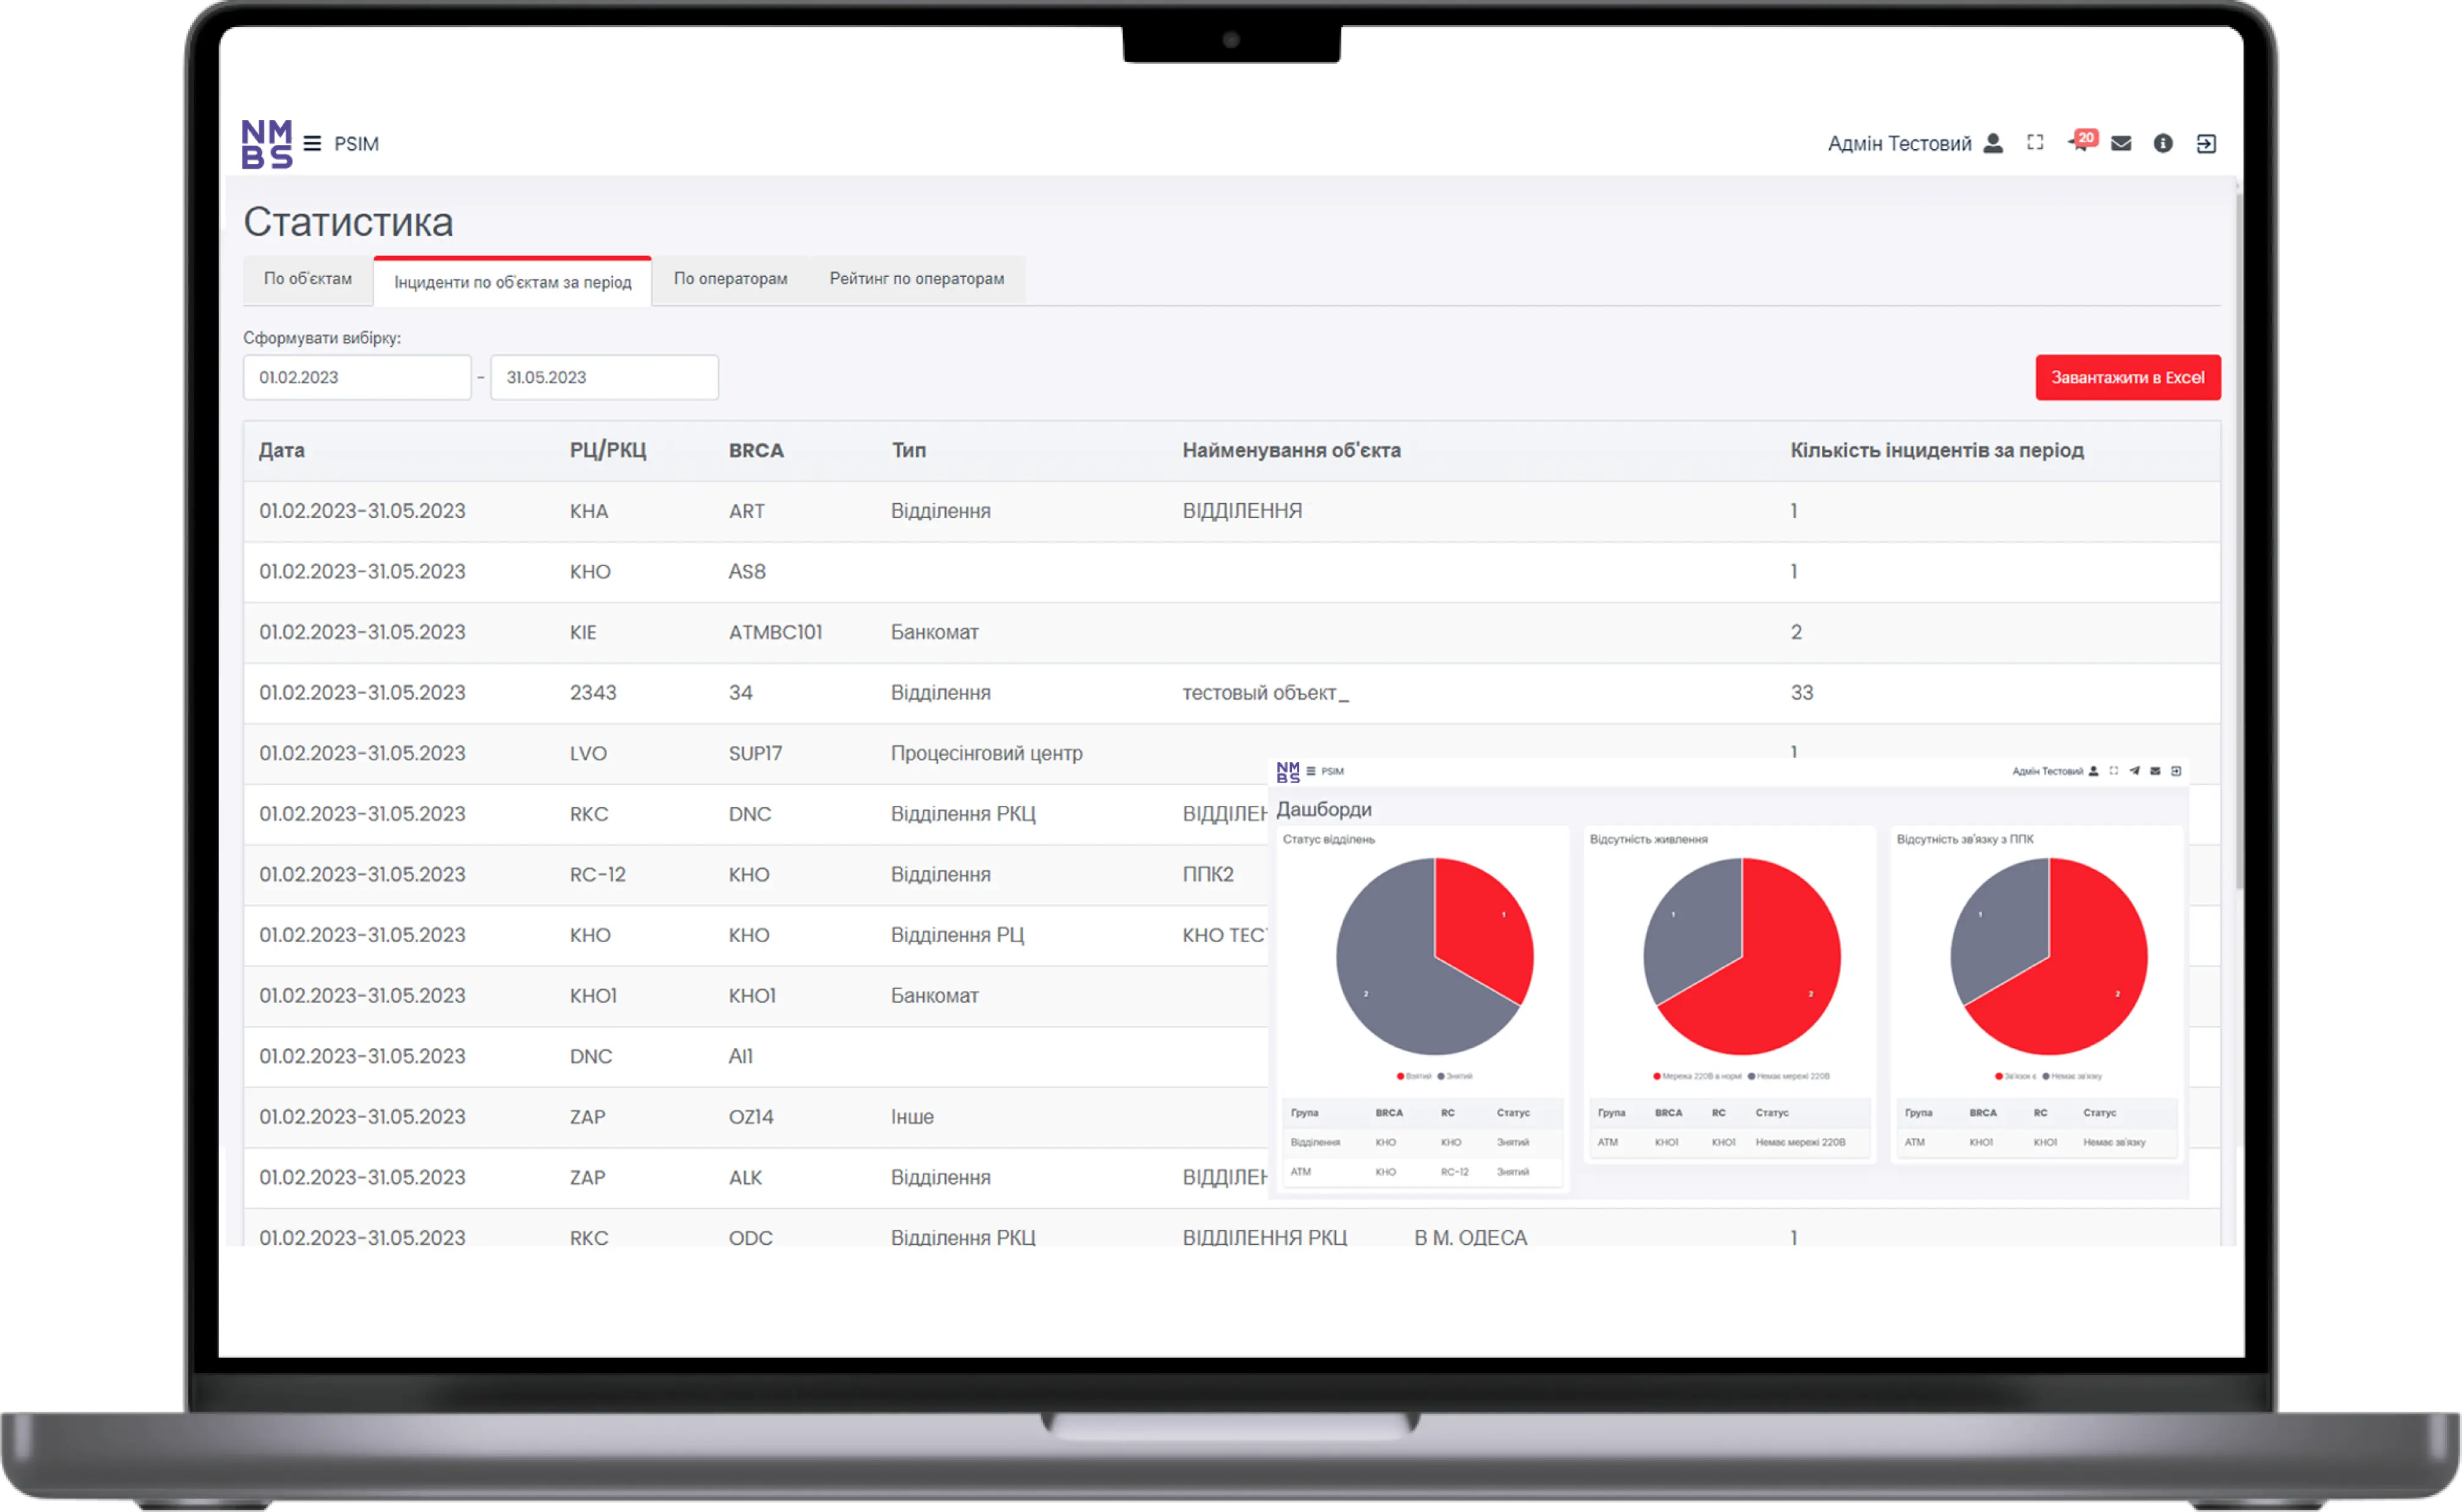Sort by the Дата column header
2462x1512 pixels.
(282, 451)
